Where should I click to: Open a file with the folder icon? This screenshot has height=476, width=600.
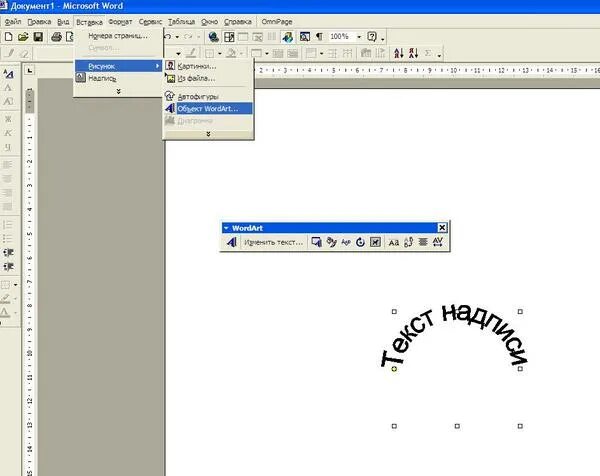pyautogui.click(x=23, y=37)
